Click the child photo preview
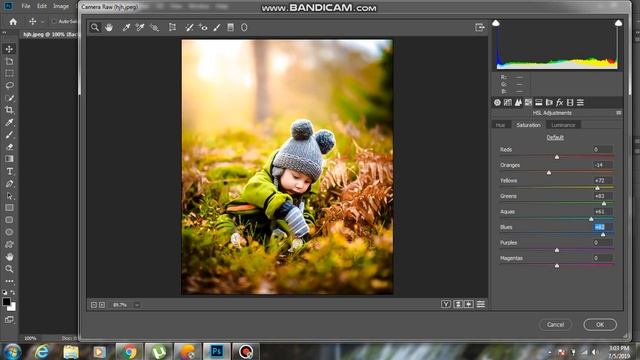The width and height of the screenshot is (640, 360). (287, 167)
